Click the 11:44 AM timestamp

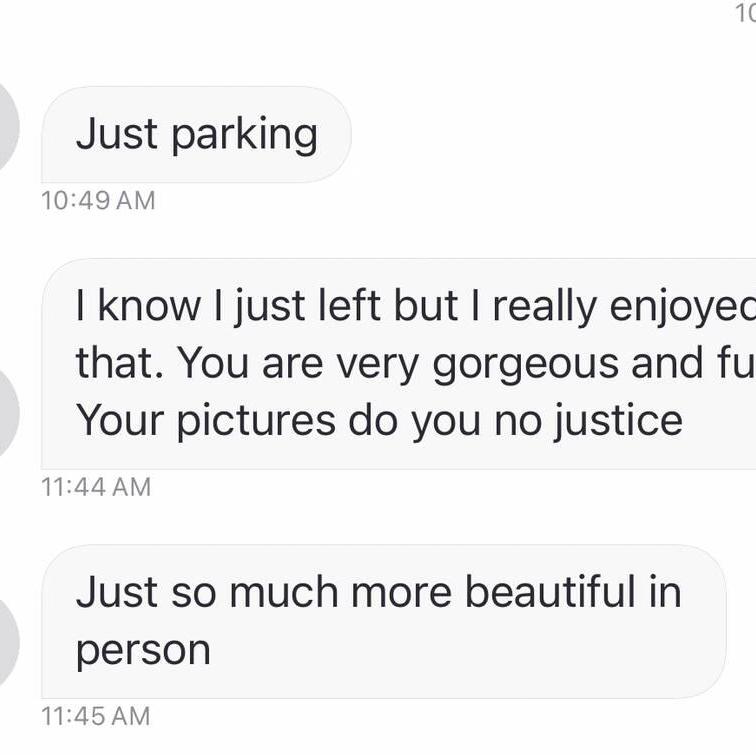(x=96, y=487)
